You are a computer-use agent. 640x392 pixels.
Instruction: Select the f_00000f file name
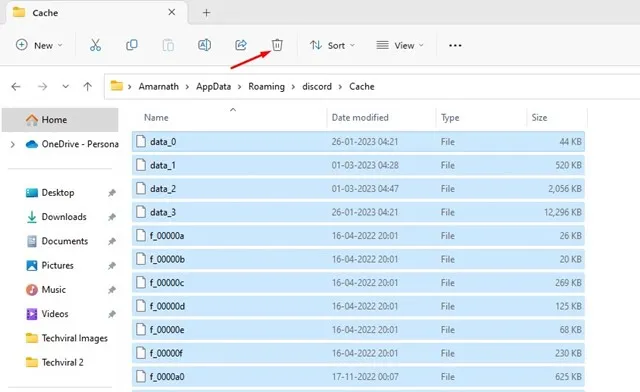pyautogui.click(x=166, y=353)
